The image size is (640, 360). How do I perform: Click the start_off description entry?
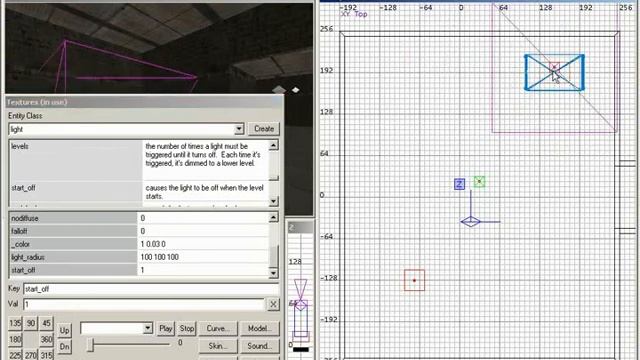click(139, 192)
